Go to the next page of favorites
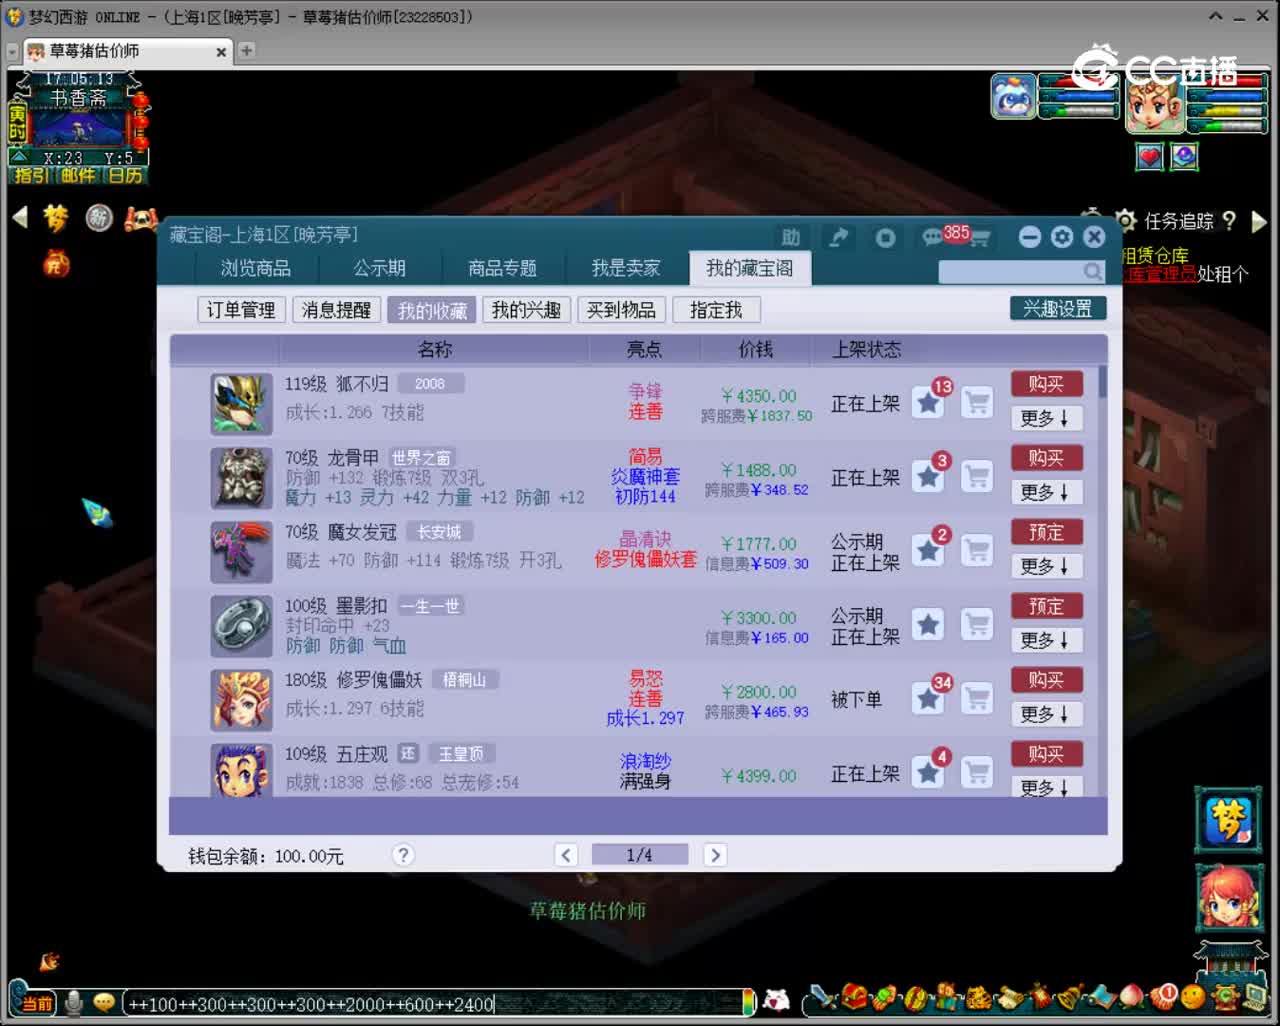This screenshot has width=1280, height=1026. click(714, 855)
